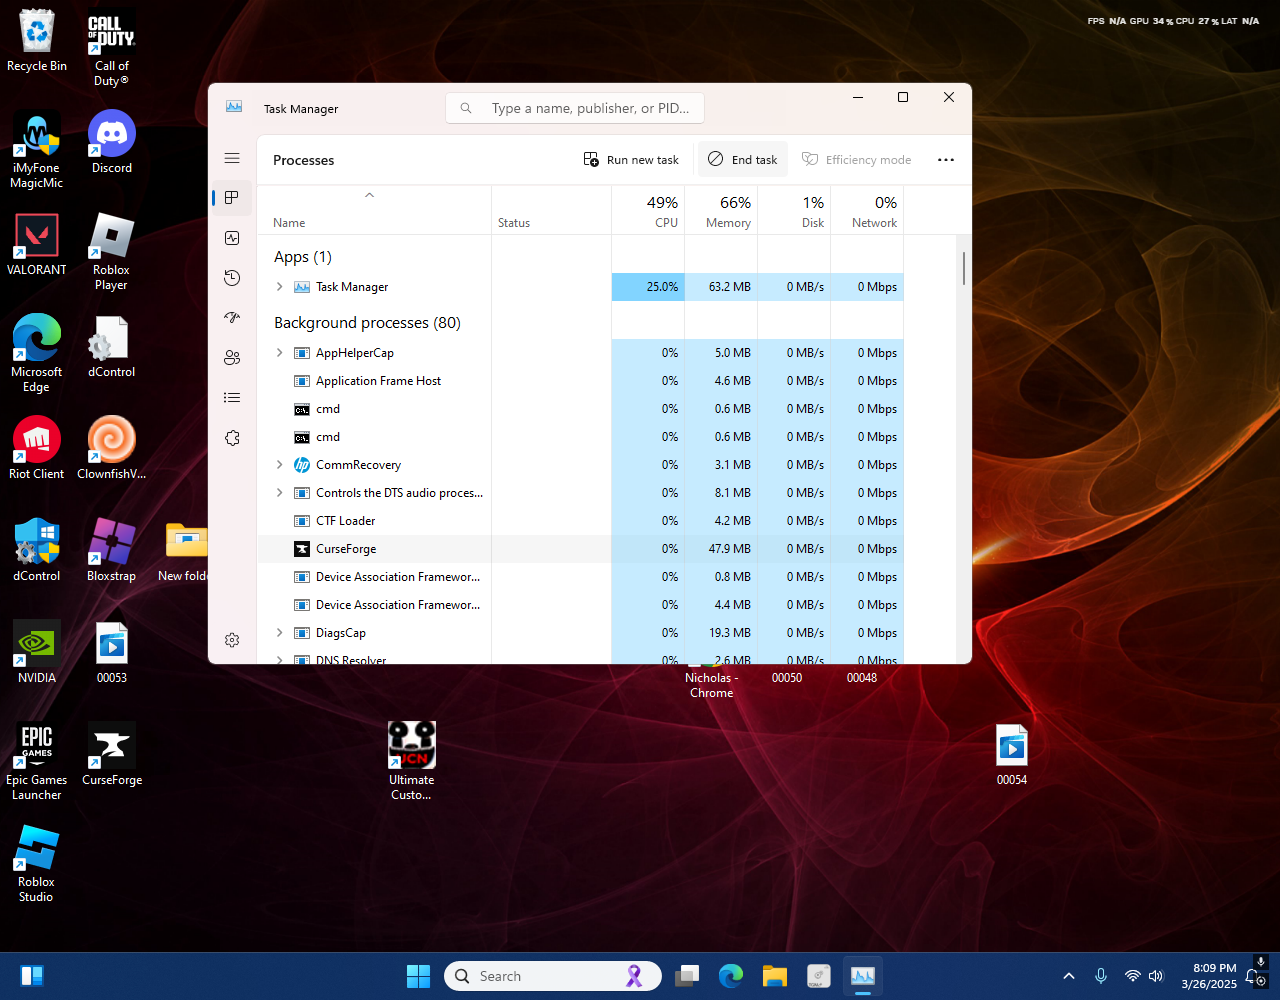Image resolution: width=1280 pixels, height=1000 pixels.
Task: Open the Details page in sidebar
Action: 232,398
